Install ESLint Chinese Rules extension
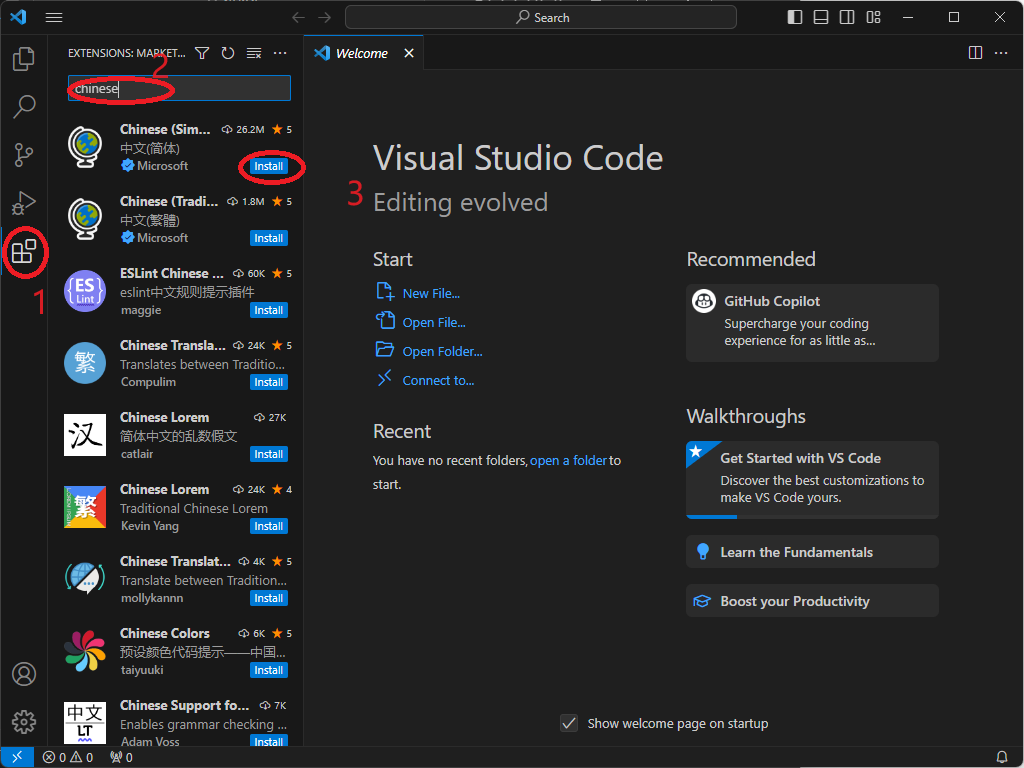Viewport: 1024px width, 768px height. click(269, 310)
